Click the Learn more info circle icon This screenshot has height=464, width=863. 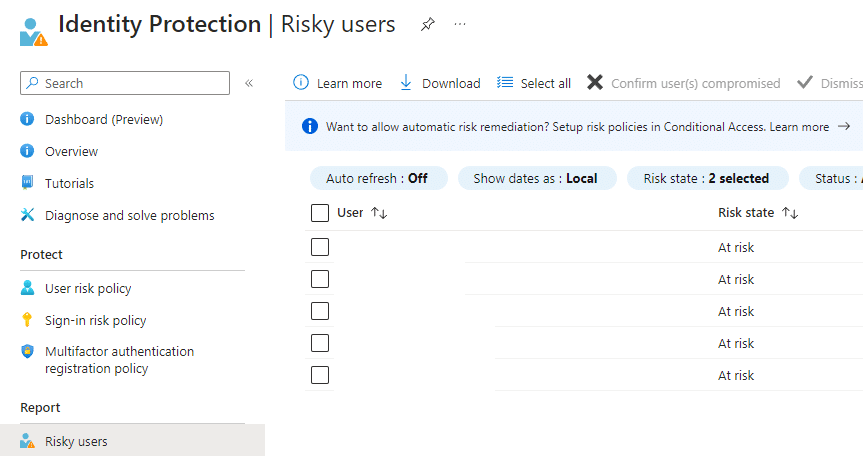tap(301, 83)
